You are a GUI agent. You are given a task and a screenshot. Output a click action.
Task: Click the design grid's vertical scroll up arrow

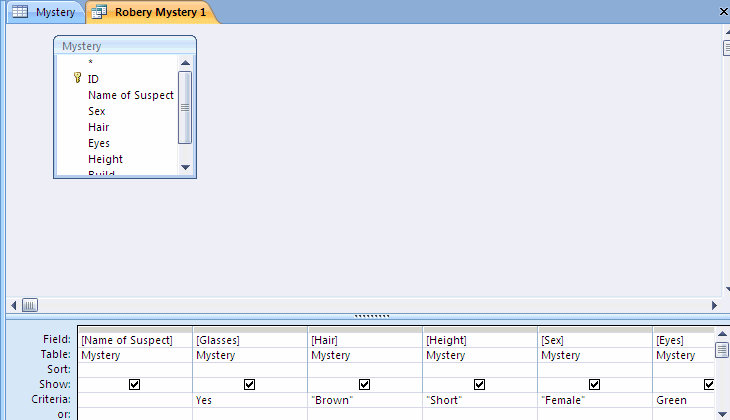722,334
